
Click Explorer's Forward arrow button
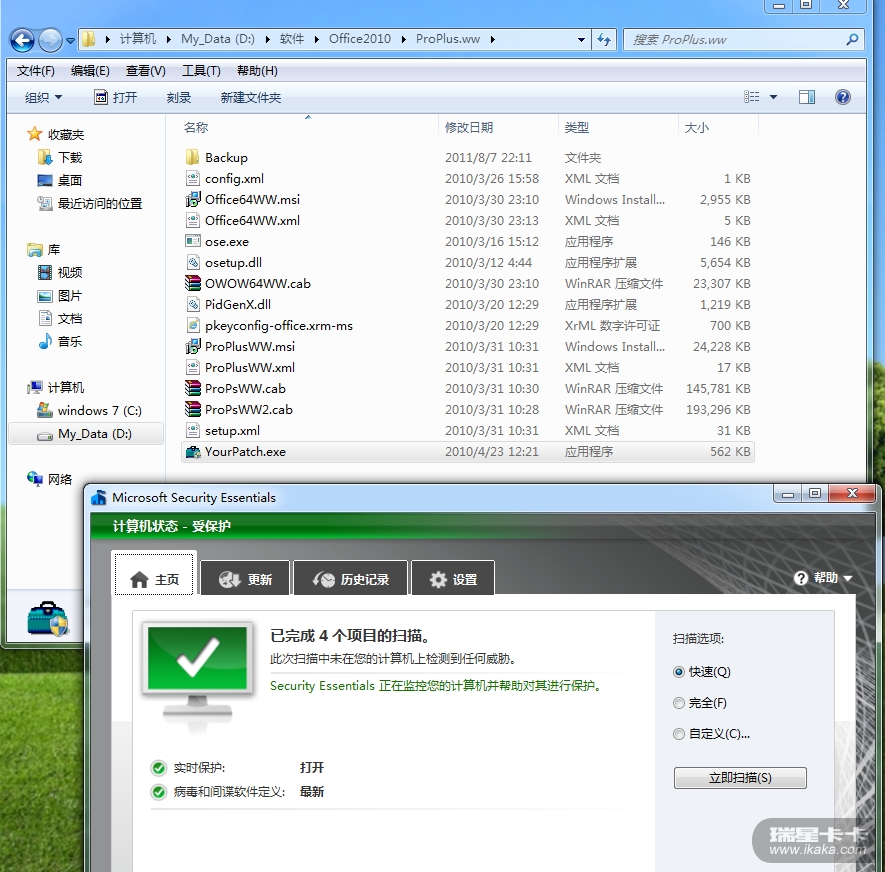click(x=50, y=40)
